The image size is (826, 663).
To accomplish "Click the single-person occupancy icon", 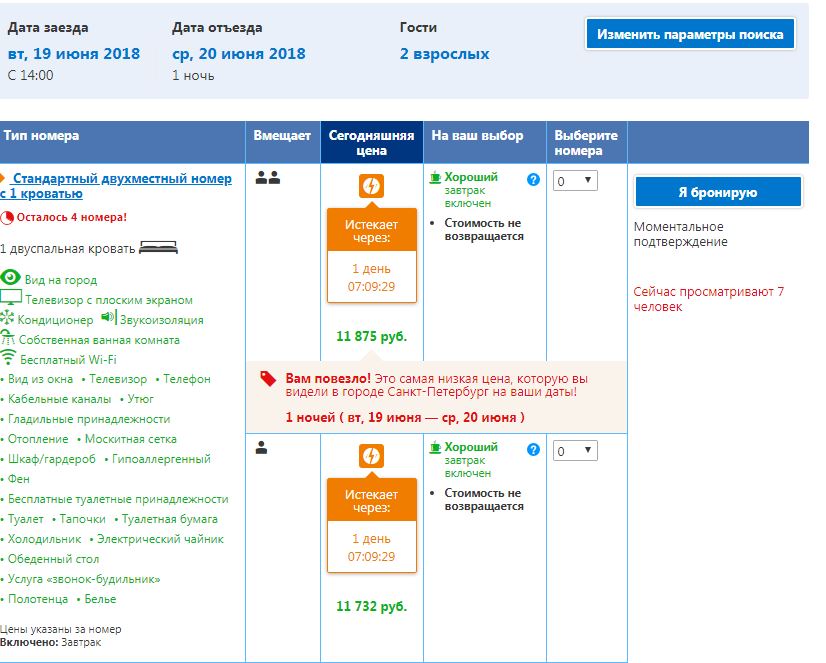I will coord(262,448).
